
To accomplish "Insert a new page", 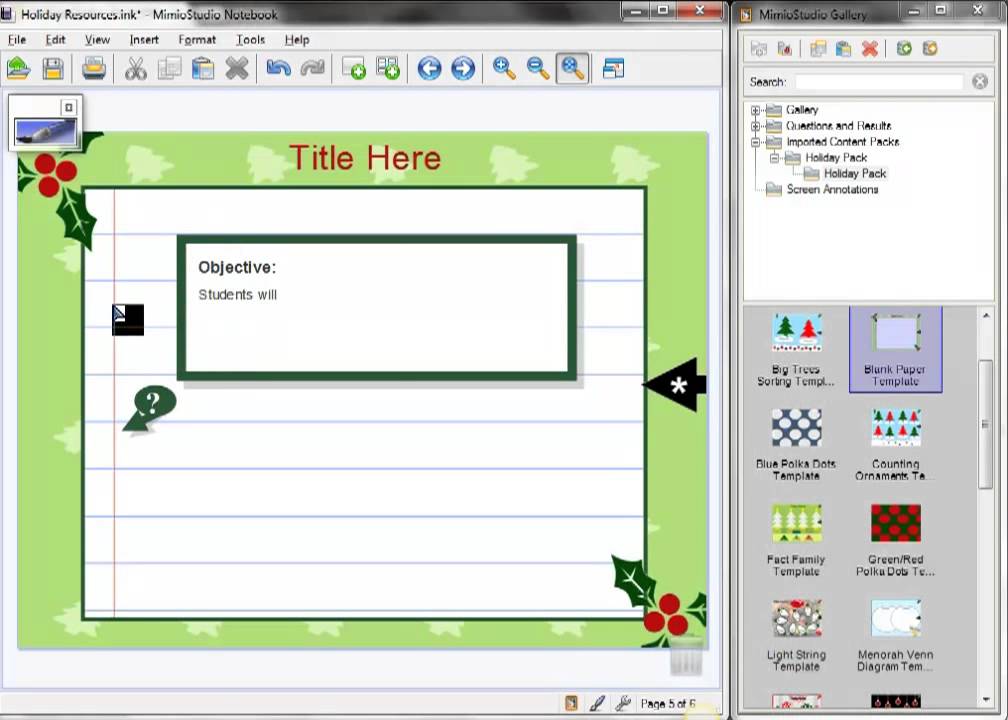I will [354, 68].
